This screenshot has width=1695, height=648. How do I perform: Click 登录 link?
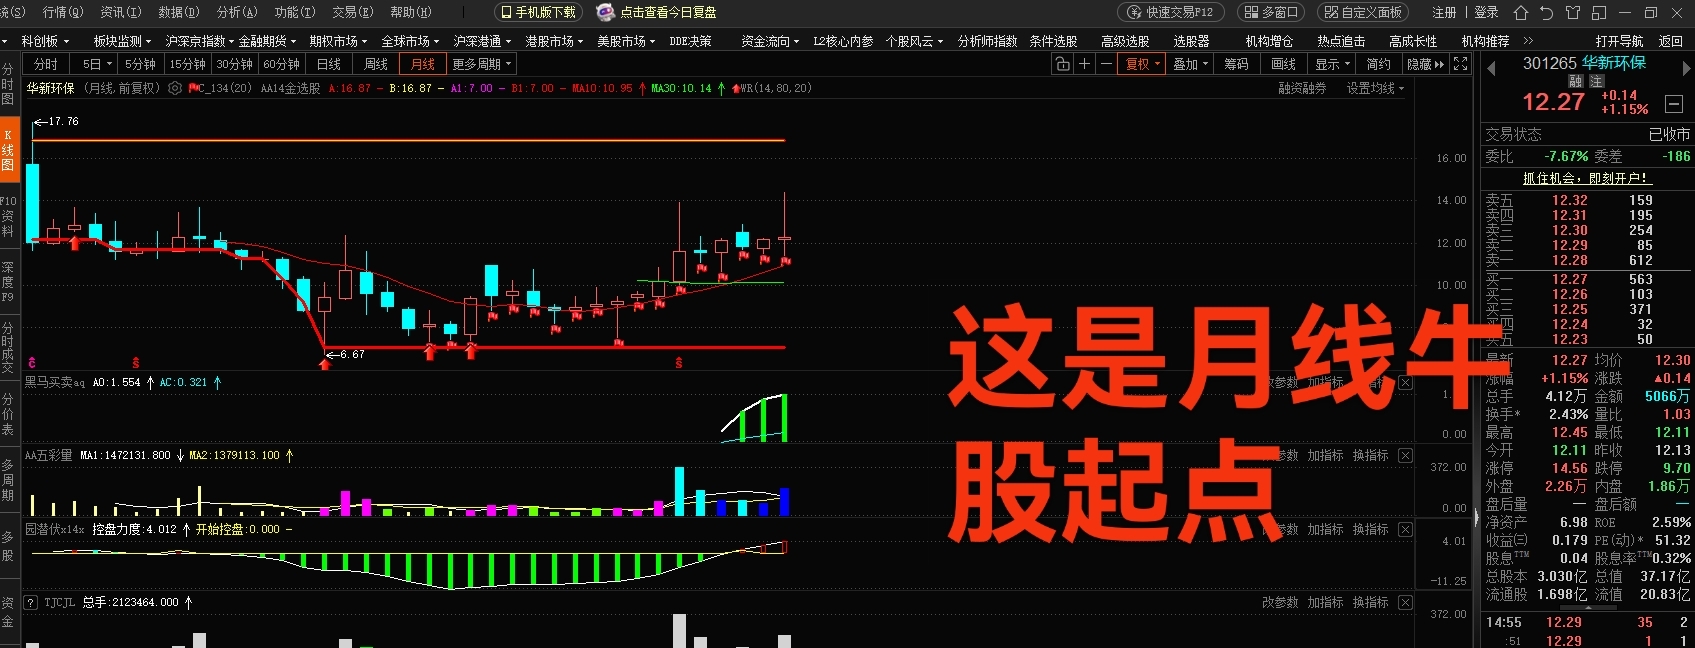point(1486,12)
